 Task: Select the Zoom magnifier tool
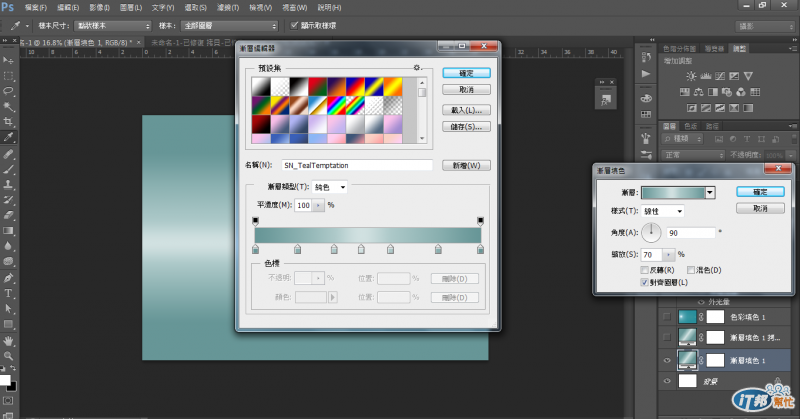(x=8, y=356)
